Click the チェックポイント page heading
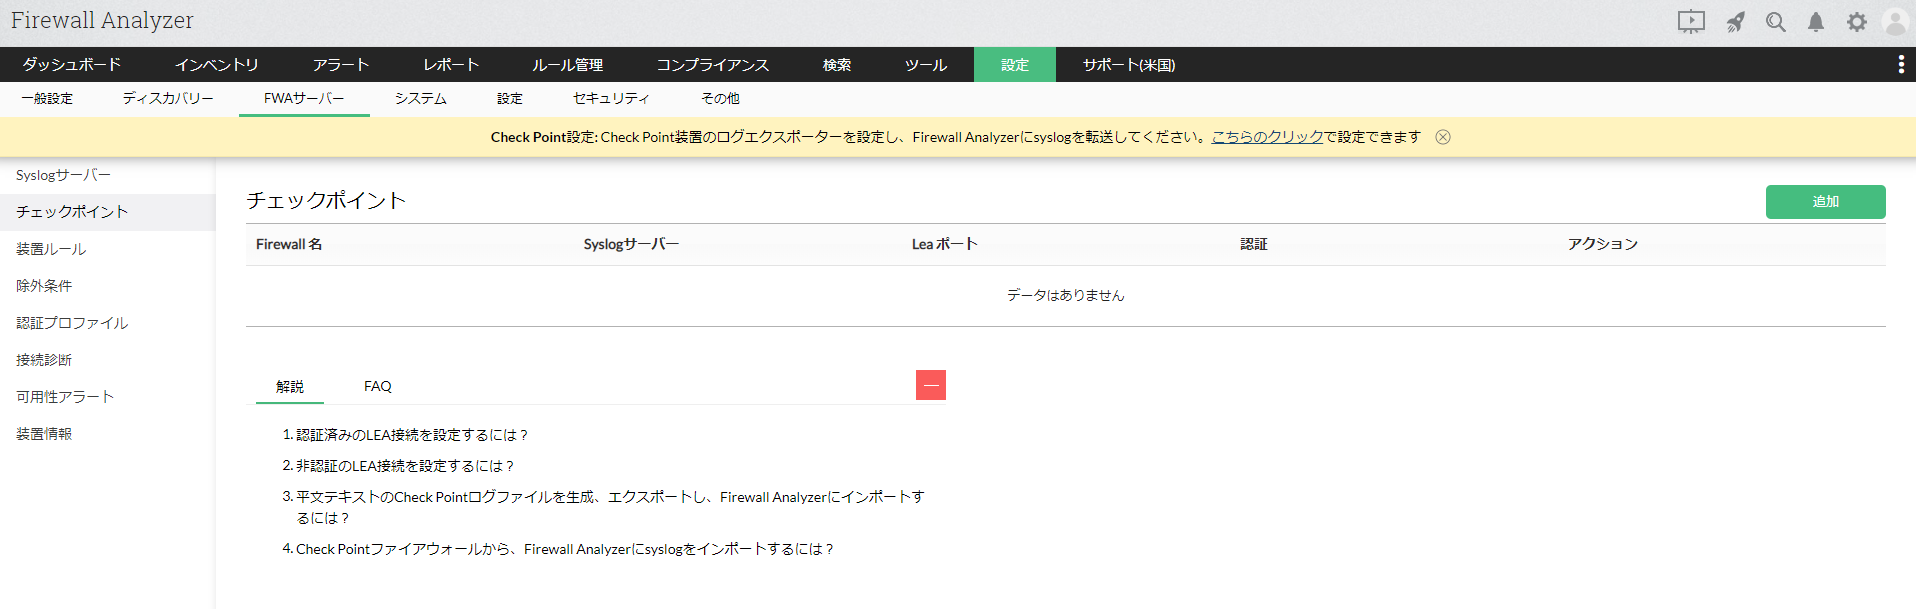Viewport: 1916px width, 609px height. pos(326,201)
